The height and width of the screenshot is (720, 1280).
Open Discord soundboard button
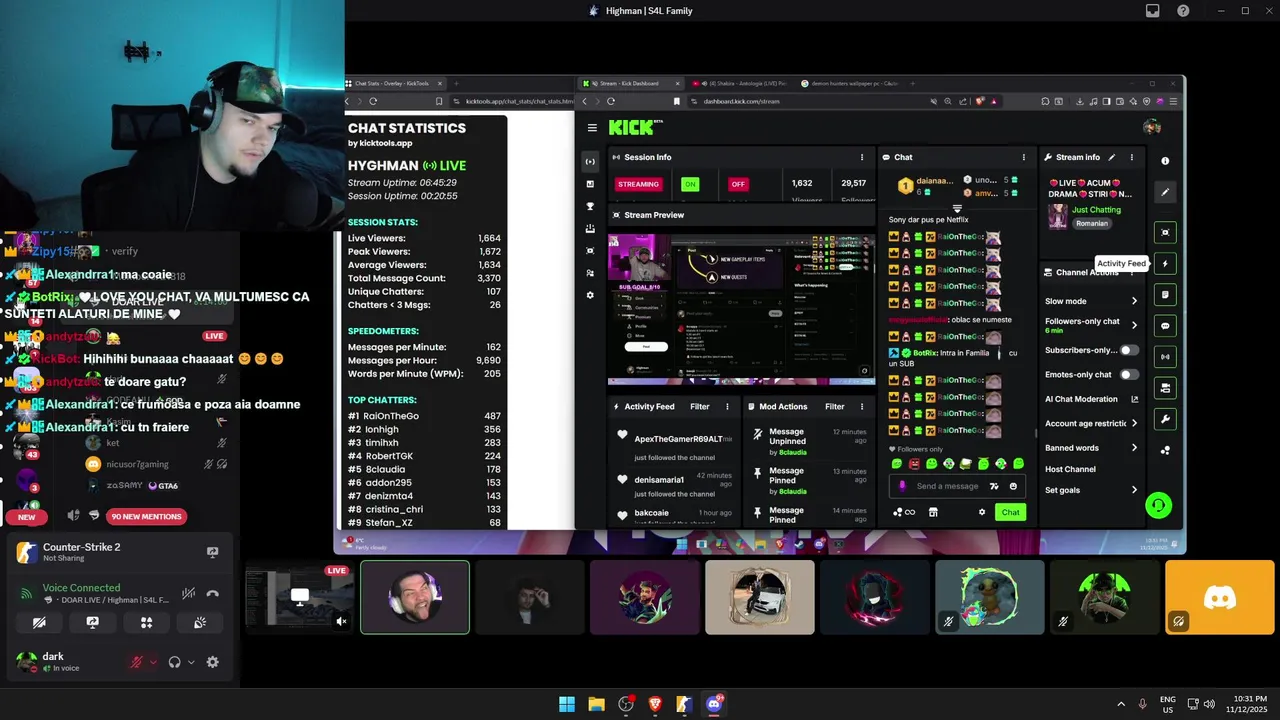(x=200, y=622)
